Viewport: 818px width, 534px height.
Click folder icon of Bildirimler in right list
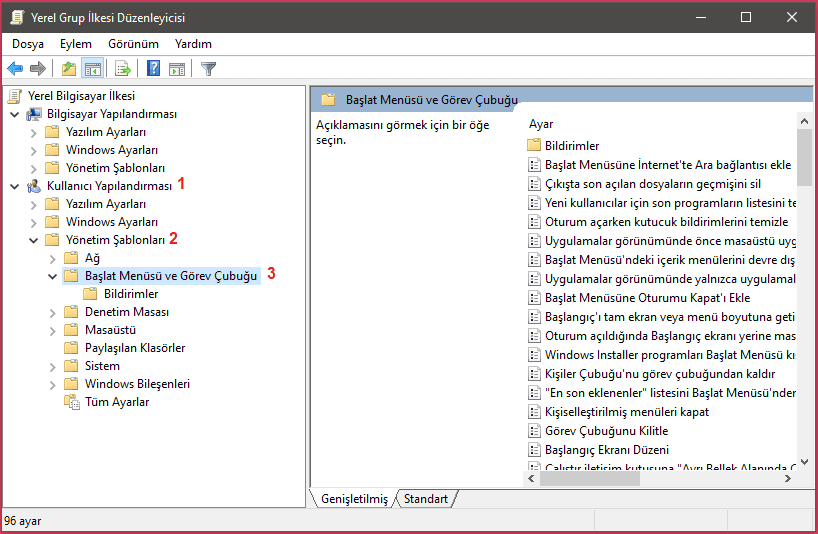click(534, 145)
